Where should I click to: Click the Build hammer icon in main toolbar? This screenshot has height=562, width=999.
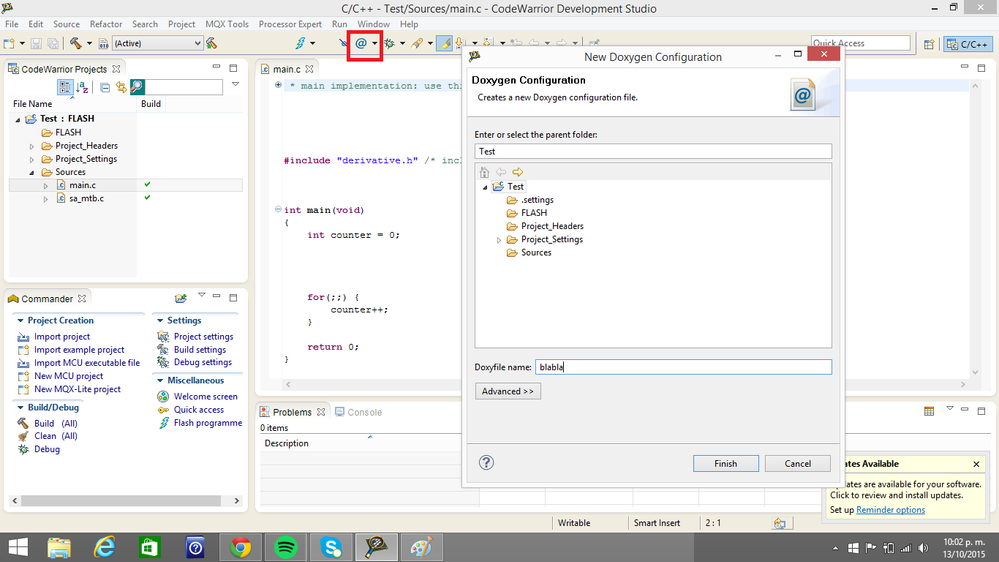[x=75, y=43]
